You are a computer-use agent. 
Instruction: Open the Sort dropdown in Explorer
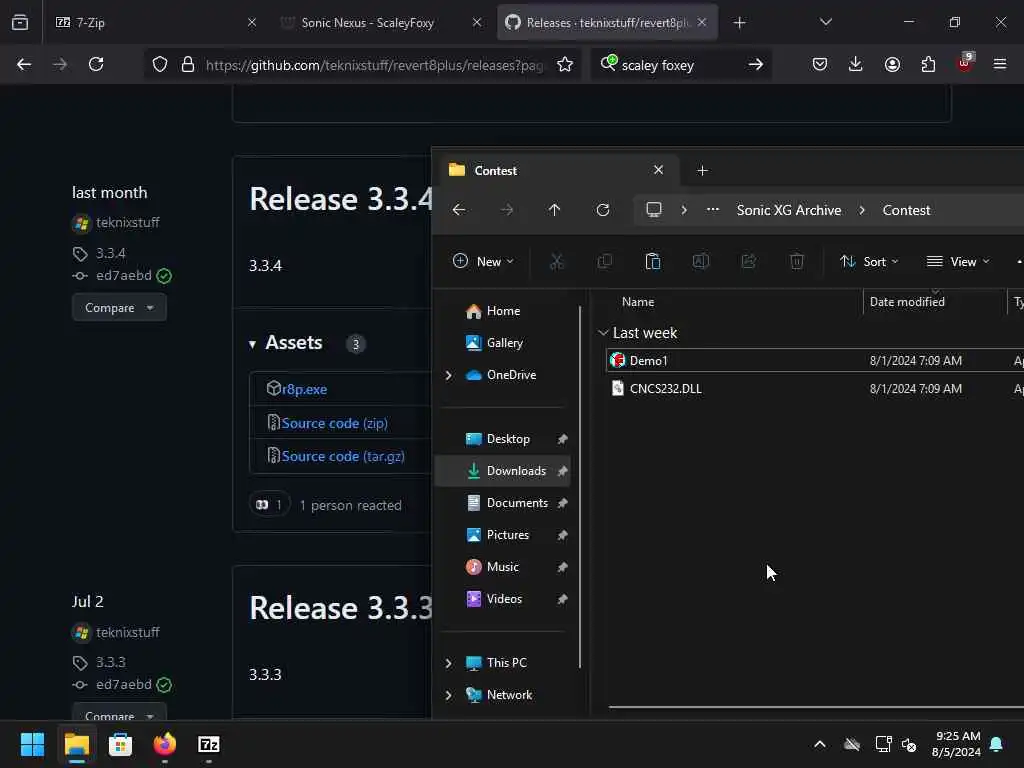[869, 262]
